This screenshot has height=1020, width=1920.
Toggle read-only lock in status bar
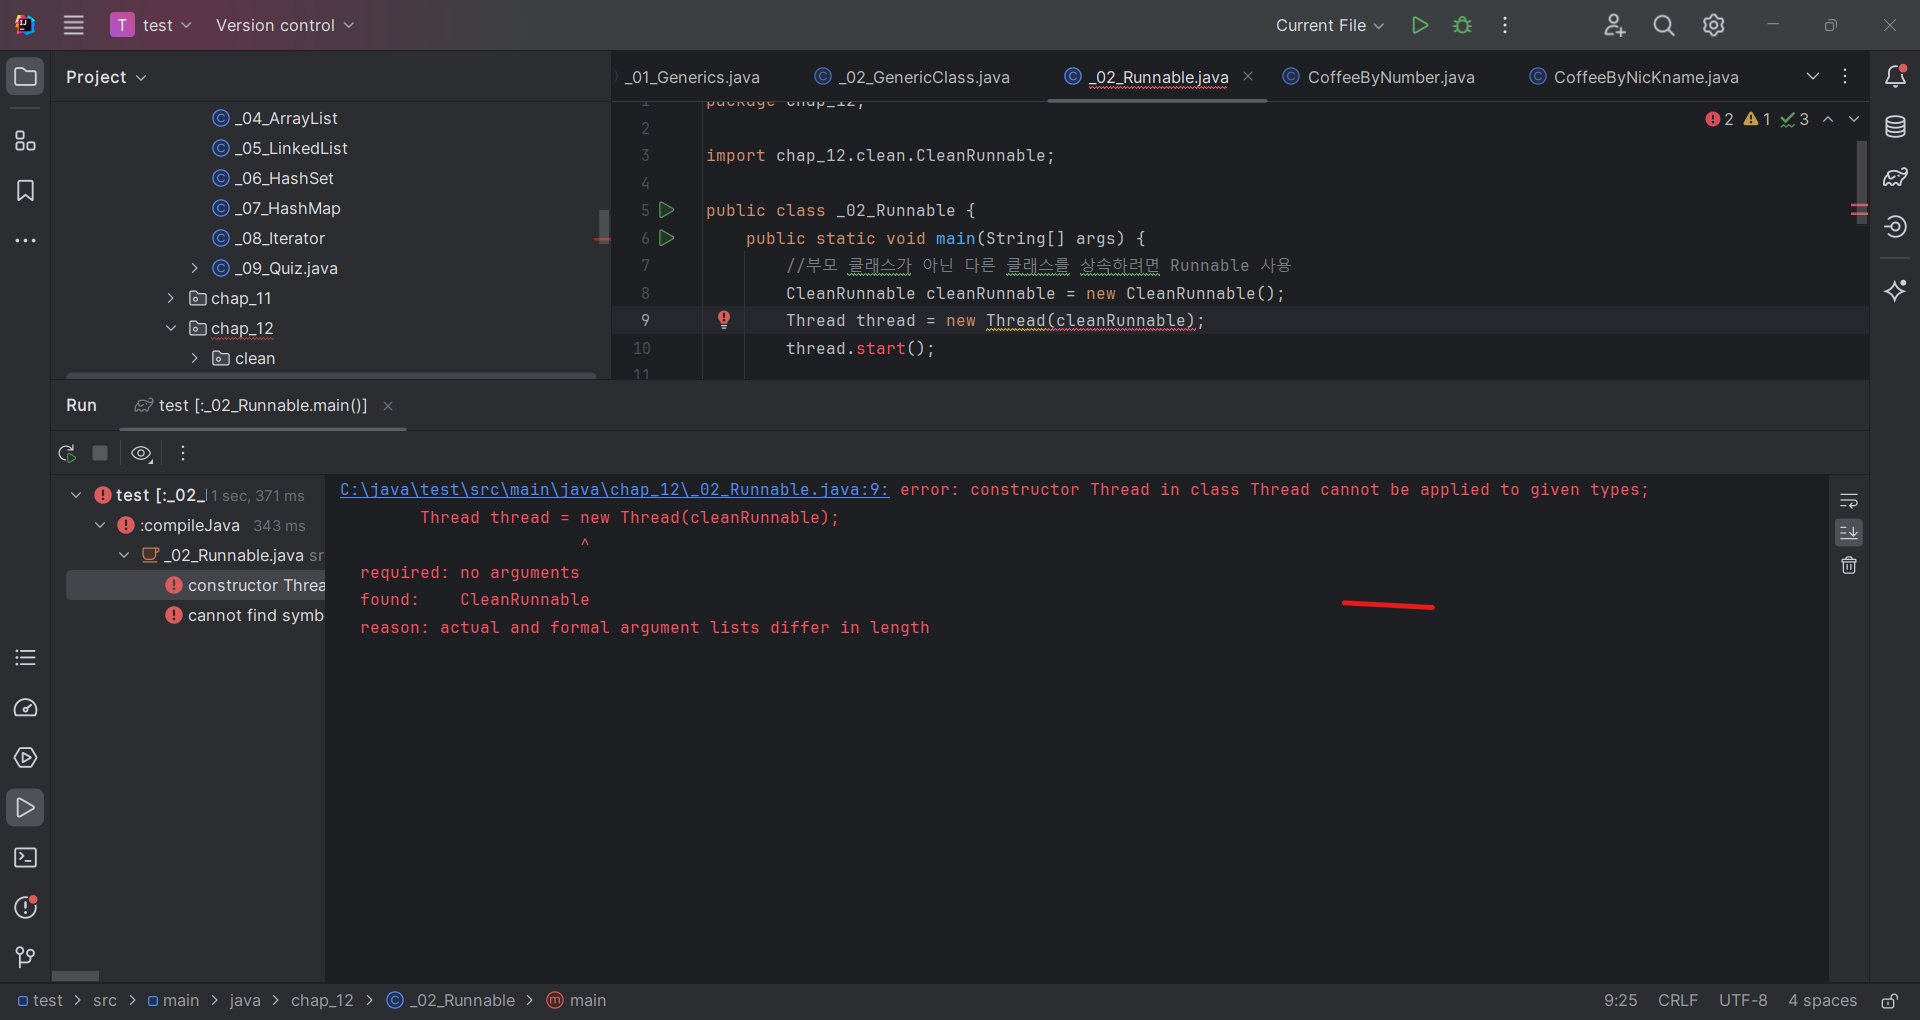[1890, 1000]
